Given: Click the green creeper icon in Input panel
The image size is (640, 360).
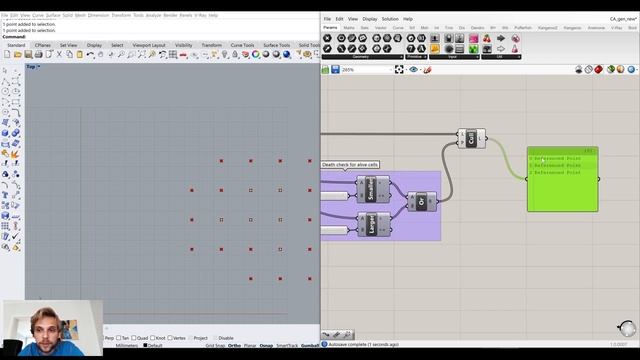Looking at the screenshot, I should pyautogui.click(x=473, y=49).
